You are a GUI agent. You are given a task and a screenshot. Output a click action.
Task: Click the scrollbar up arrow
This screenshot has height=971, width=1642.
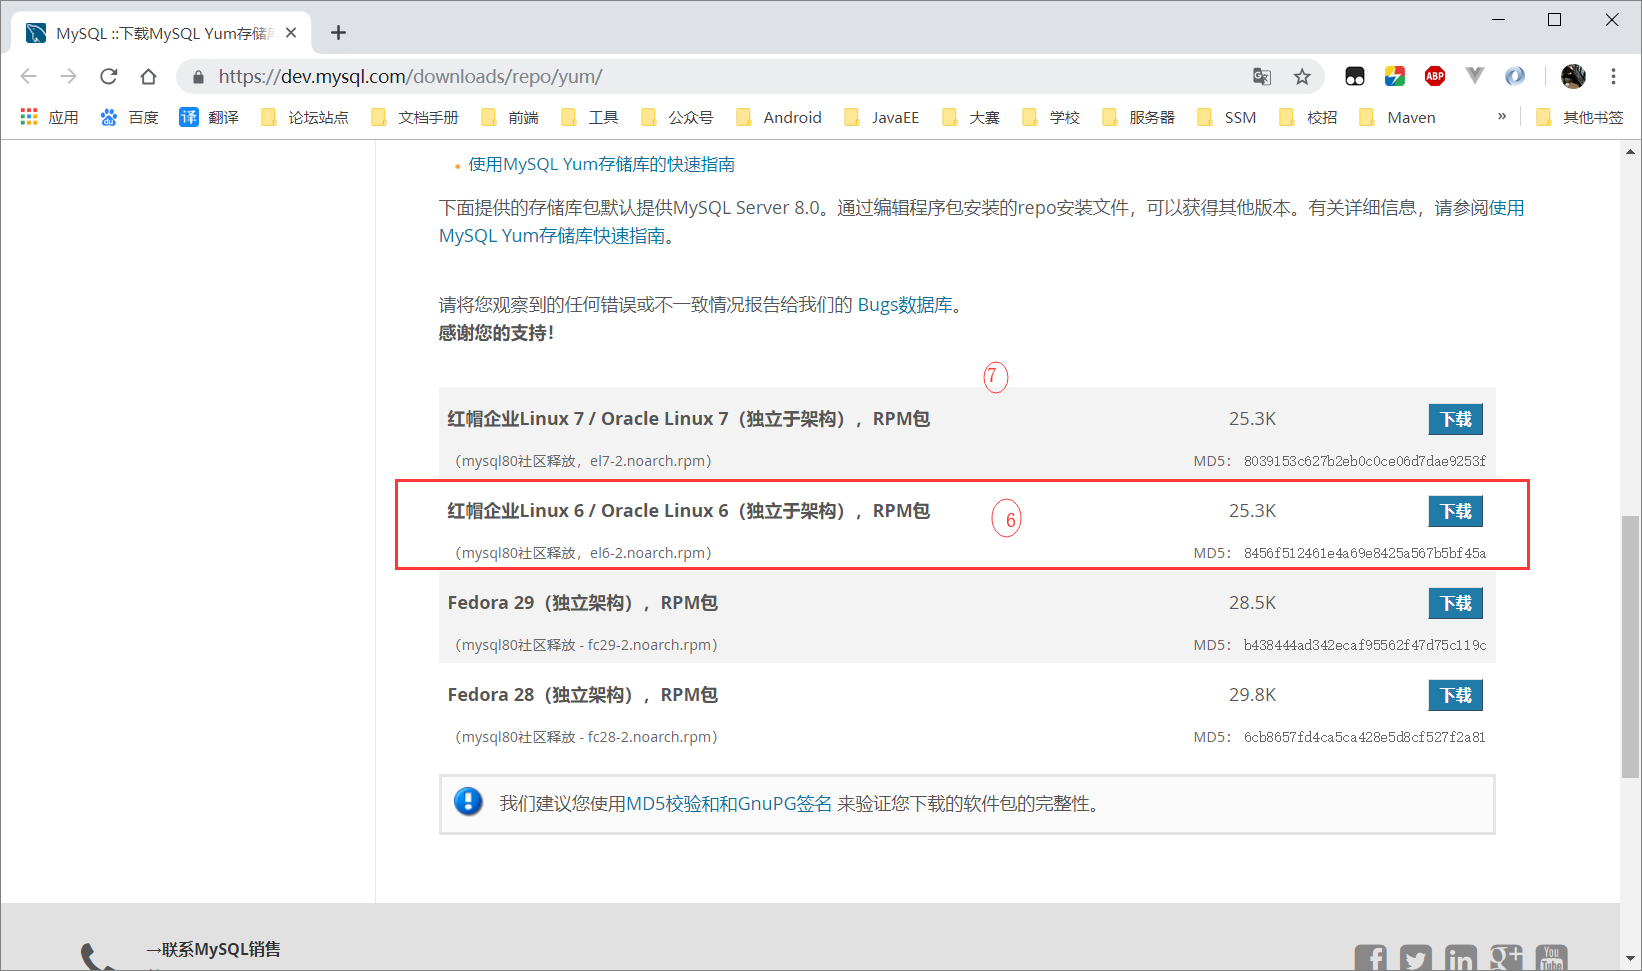(1631, 152)
